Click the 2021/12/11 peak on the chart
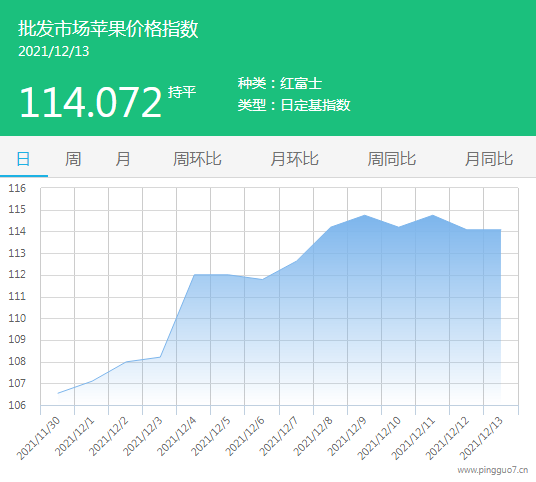 coord(433,215)
